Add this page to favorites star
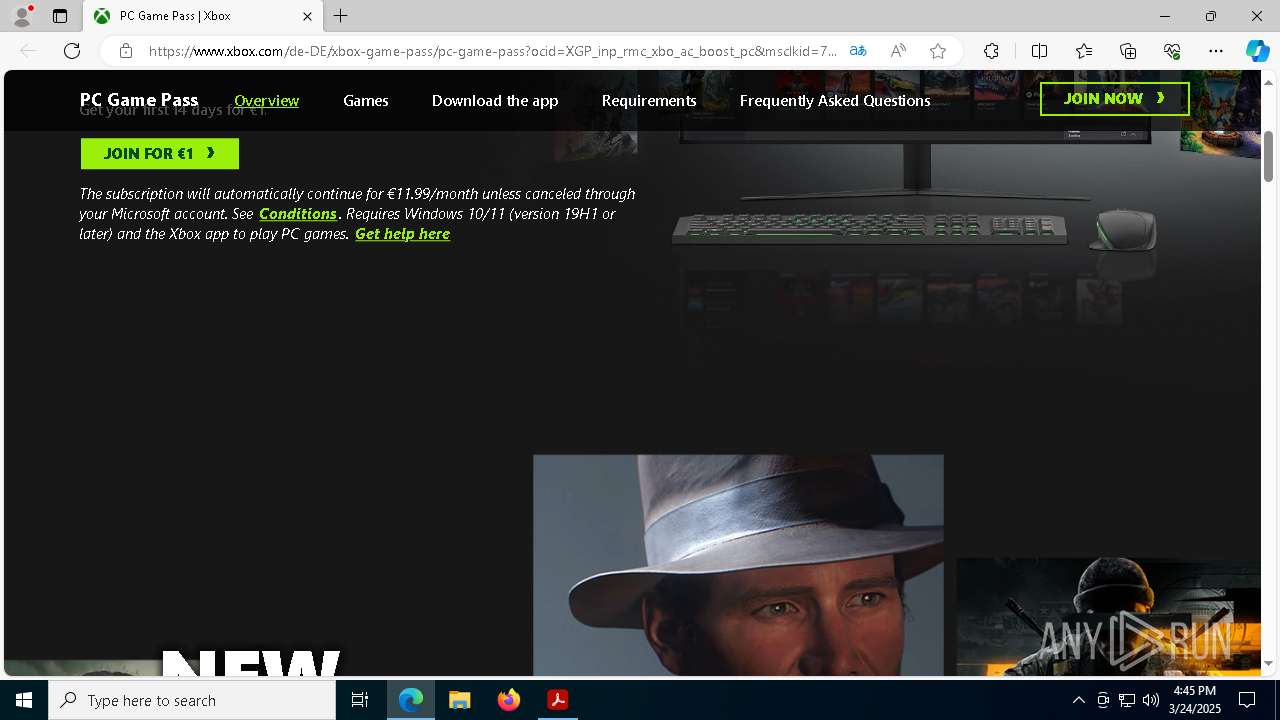The width and height of the screenshot is (1280, 720). [938, 51]
